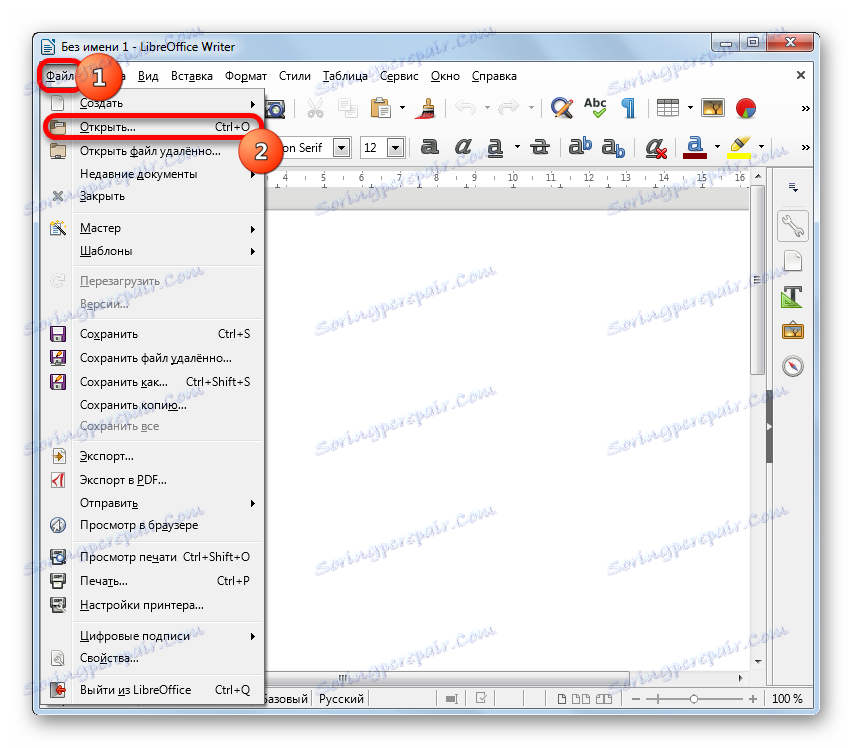Open the Справка menu

tap(494, 76)
